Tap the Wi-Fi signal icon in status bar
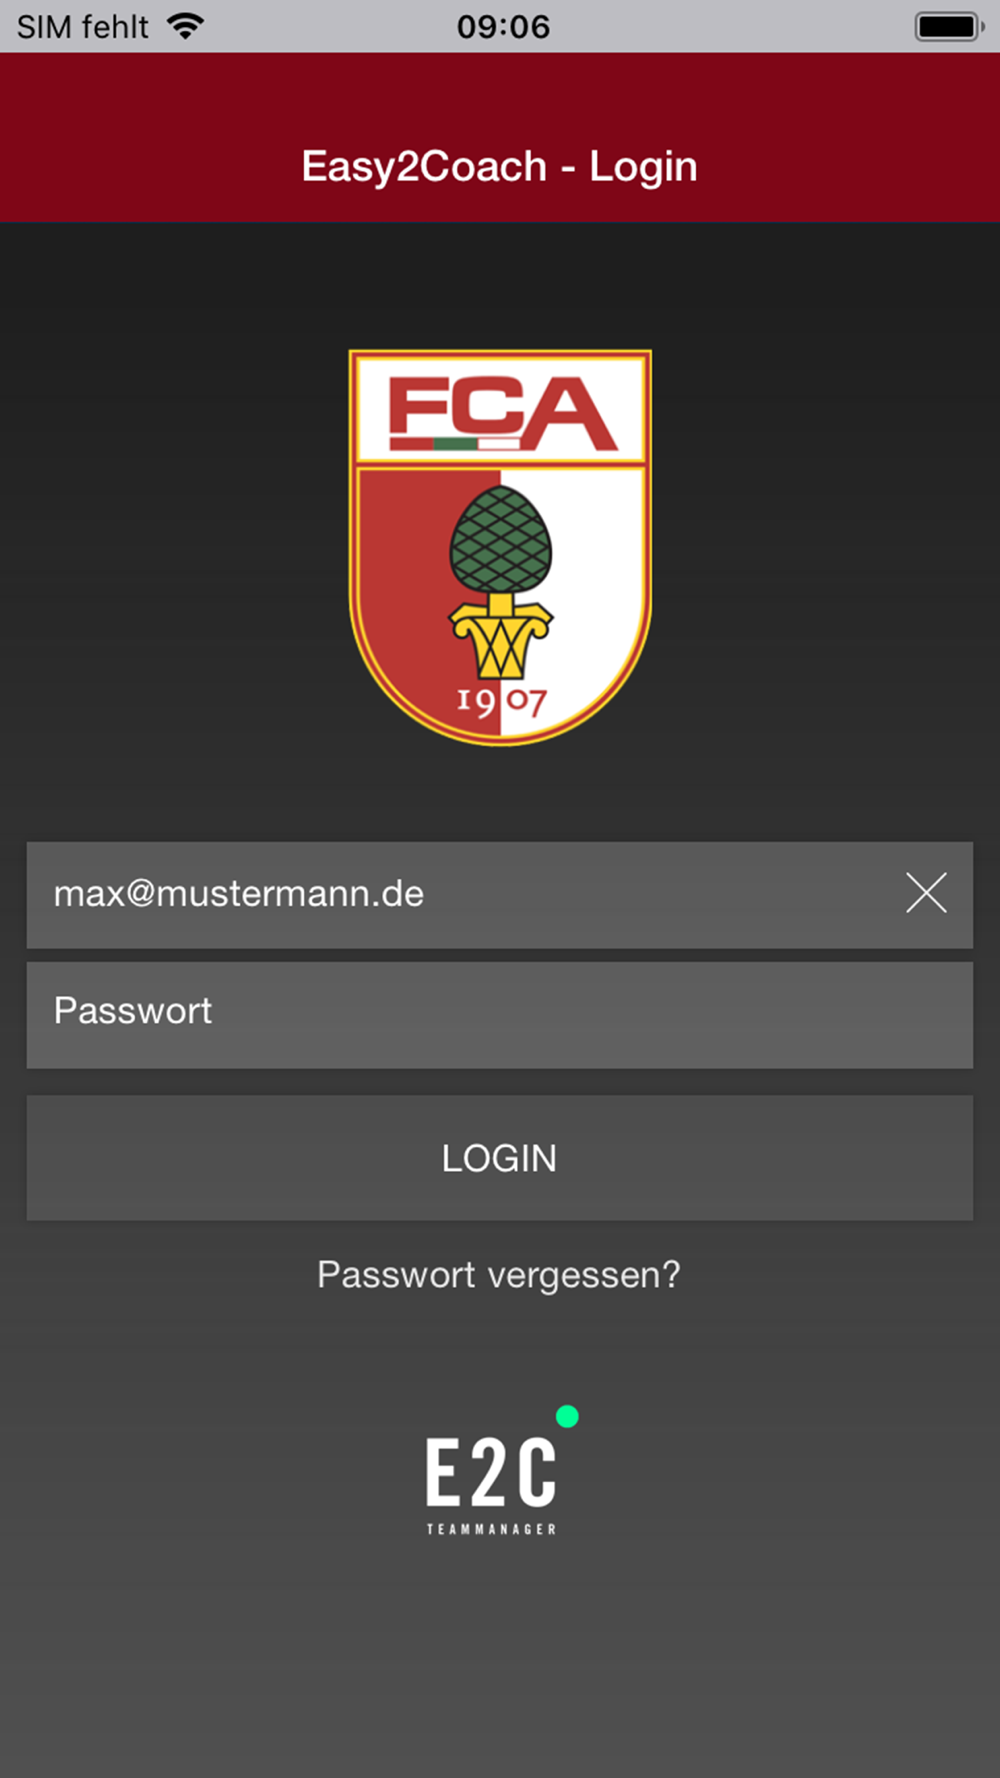This screenshot has height=1778, width=1000. coord(185,26)
